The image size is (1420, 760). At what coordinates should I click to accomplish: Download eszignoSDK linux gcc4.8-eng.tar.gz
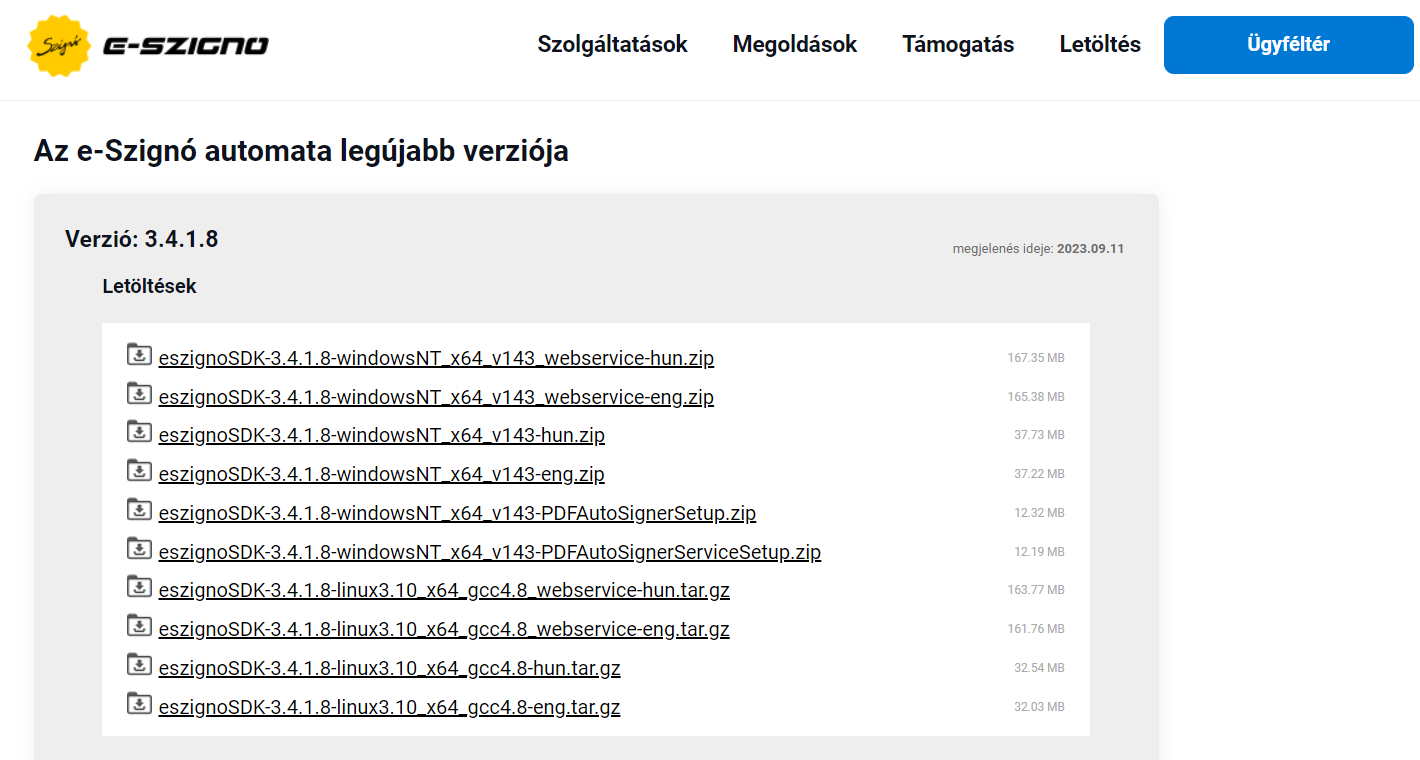(390, 707)
